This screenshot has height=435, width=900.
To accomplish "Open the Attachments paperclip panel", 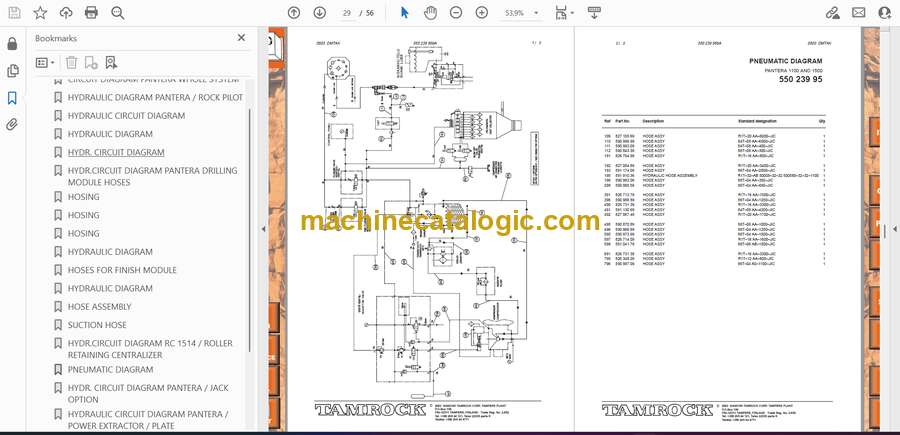I will (12, 125).
